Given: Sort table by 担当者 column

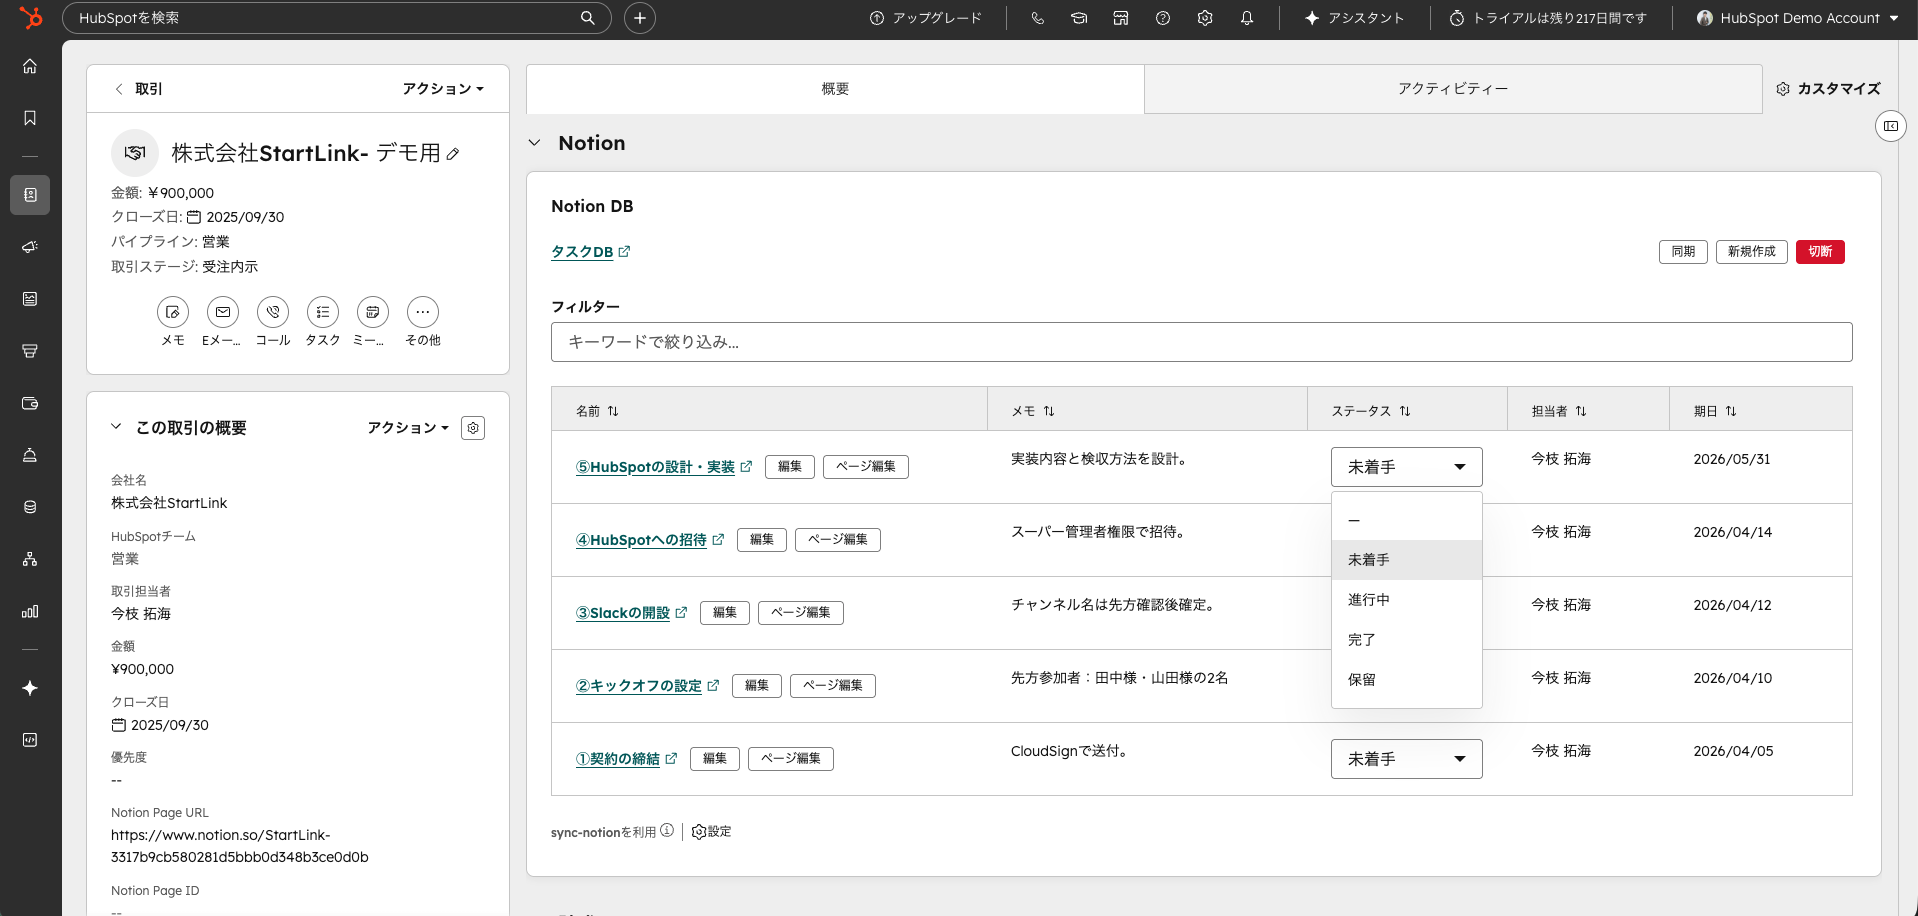Looking at the screenshot, I should [1559, 411].
